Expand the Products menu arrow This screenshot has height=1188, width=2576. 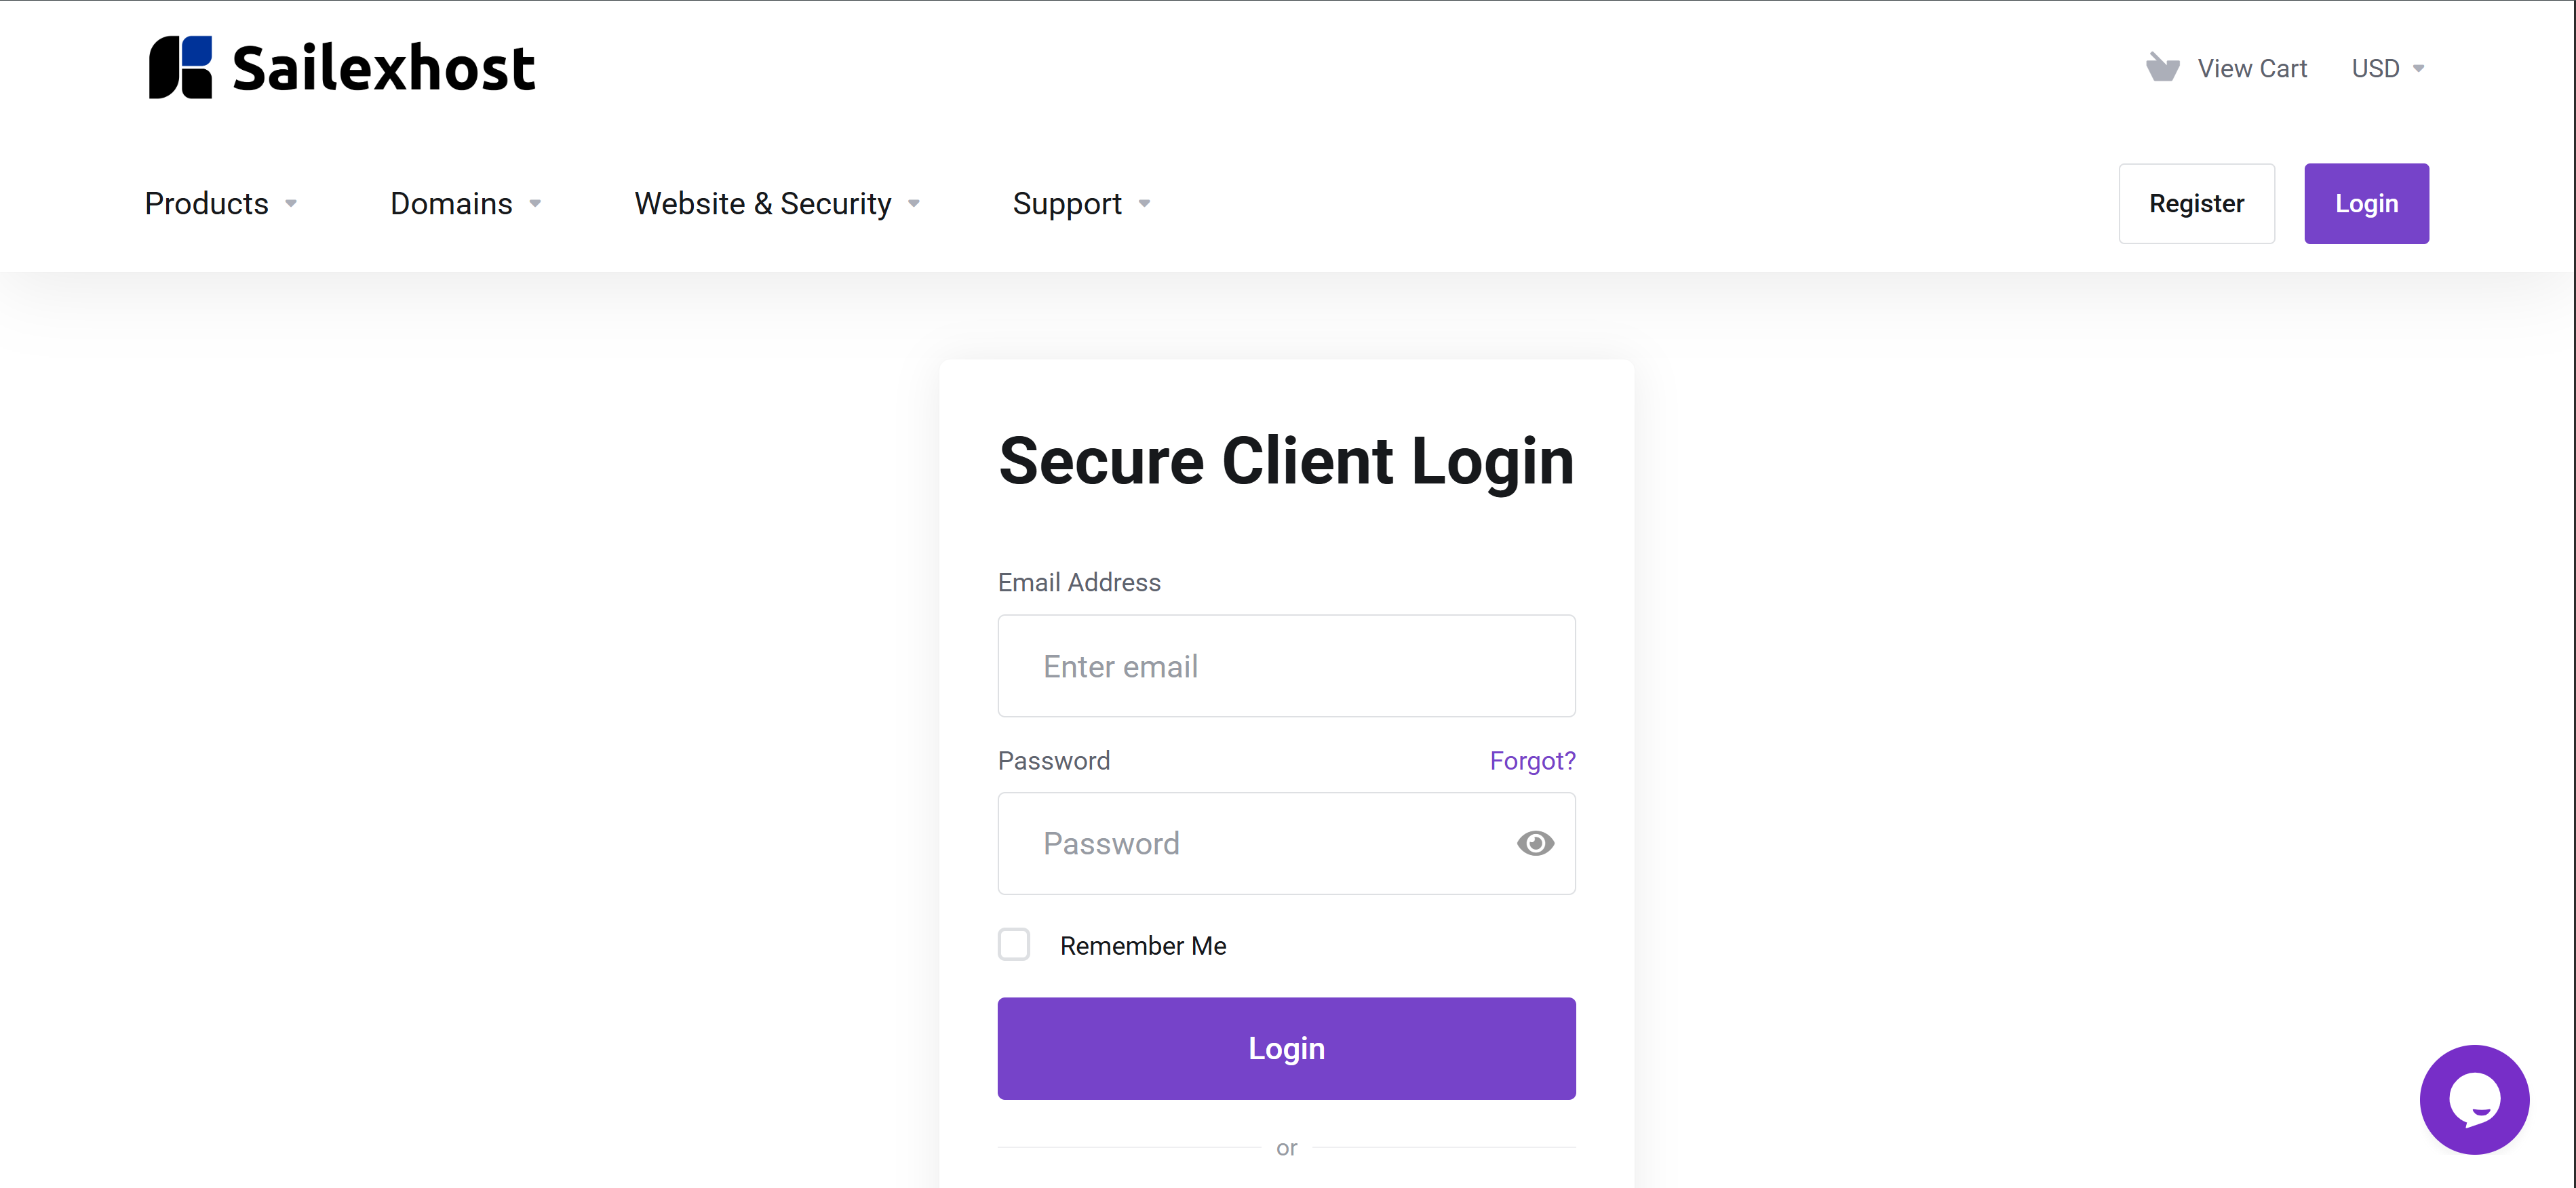pos(291,204)
